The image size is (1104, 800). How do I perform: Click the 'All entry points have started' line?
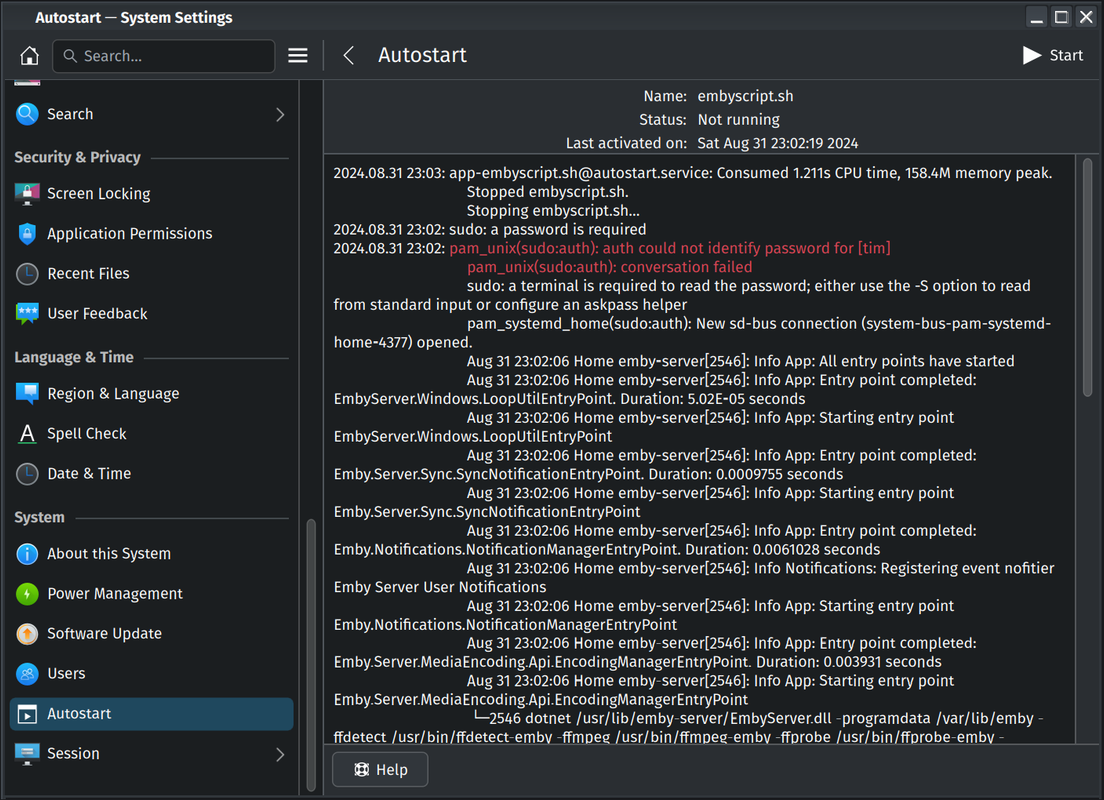[740, 361]
